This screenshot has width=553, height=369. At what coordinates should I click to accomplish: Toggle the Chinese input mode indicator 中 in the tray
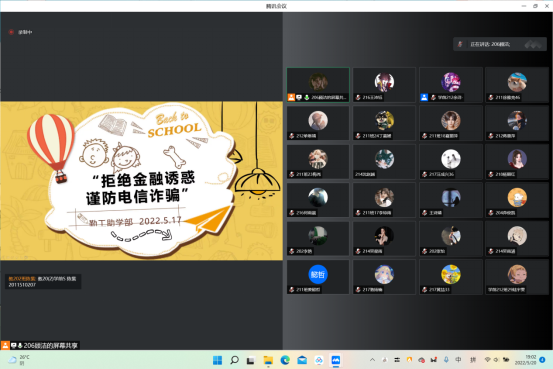click(458, 360)
